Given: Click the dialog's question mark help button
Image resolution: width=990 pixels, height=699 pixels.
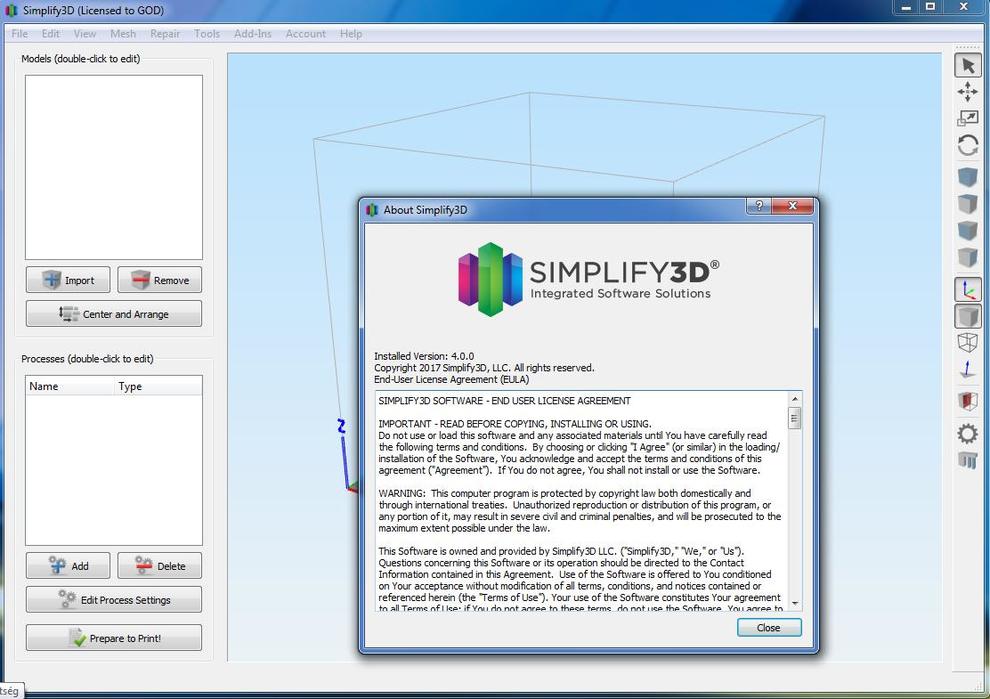Looking at the screenshot, I should click(x=759, y=207).
